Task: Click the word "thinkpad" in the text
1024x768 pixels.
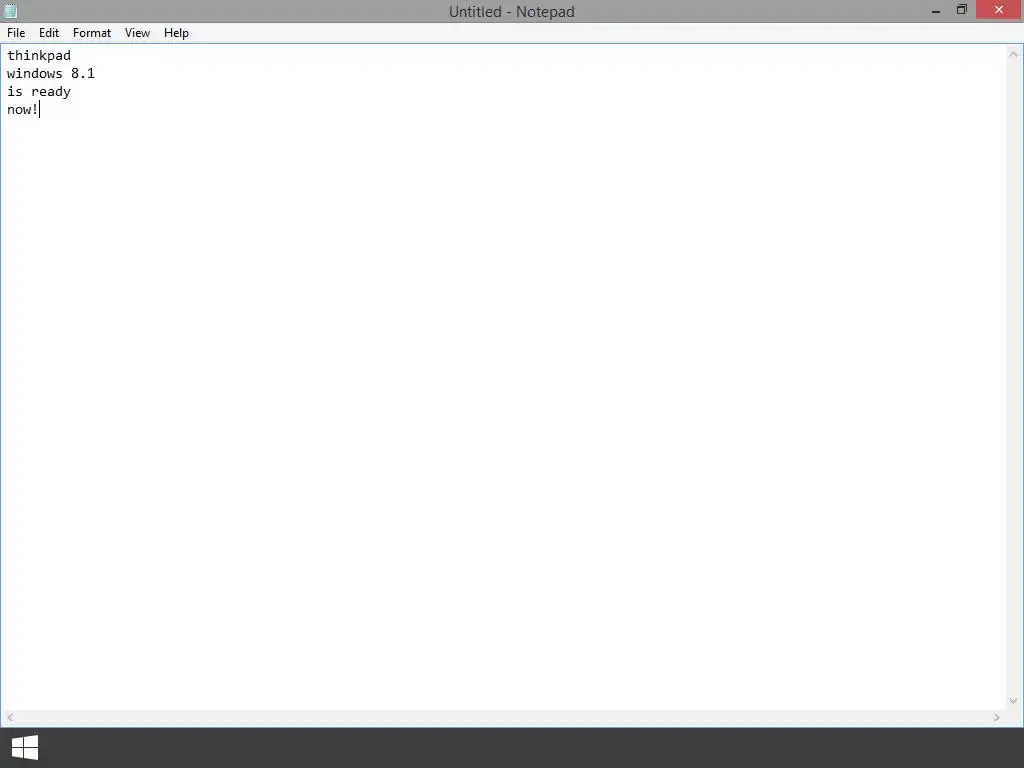Action: click(39, 56)
